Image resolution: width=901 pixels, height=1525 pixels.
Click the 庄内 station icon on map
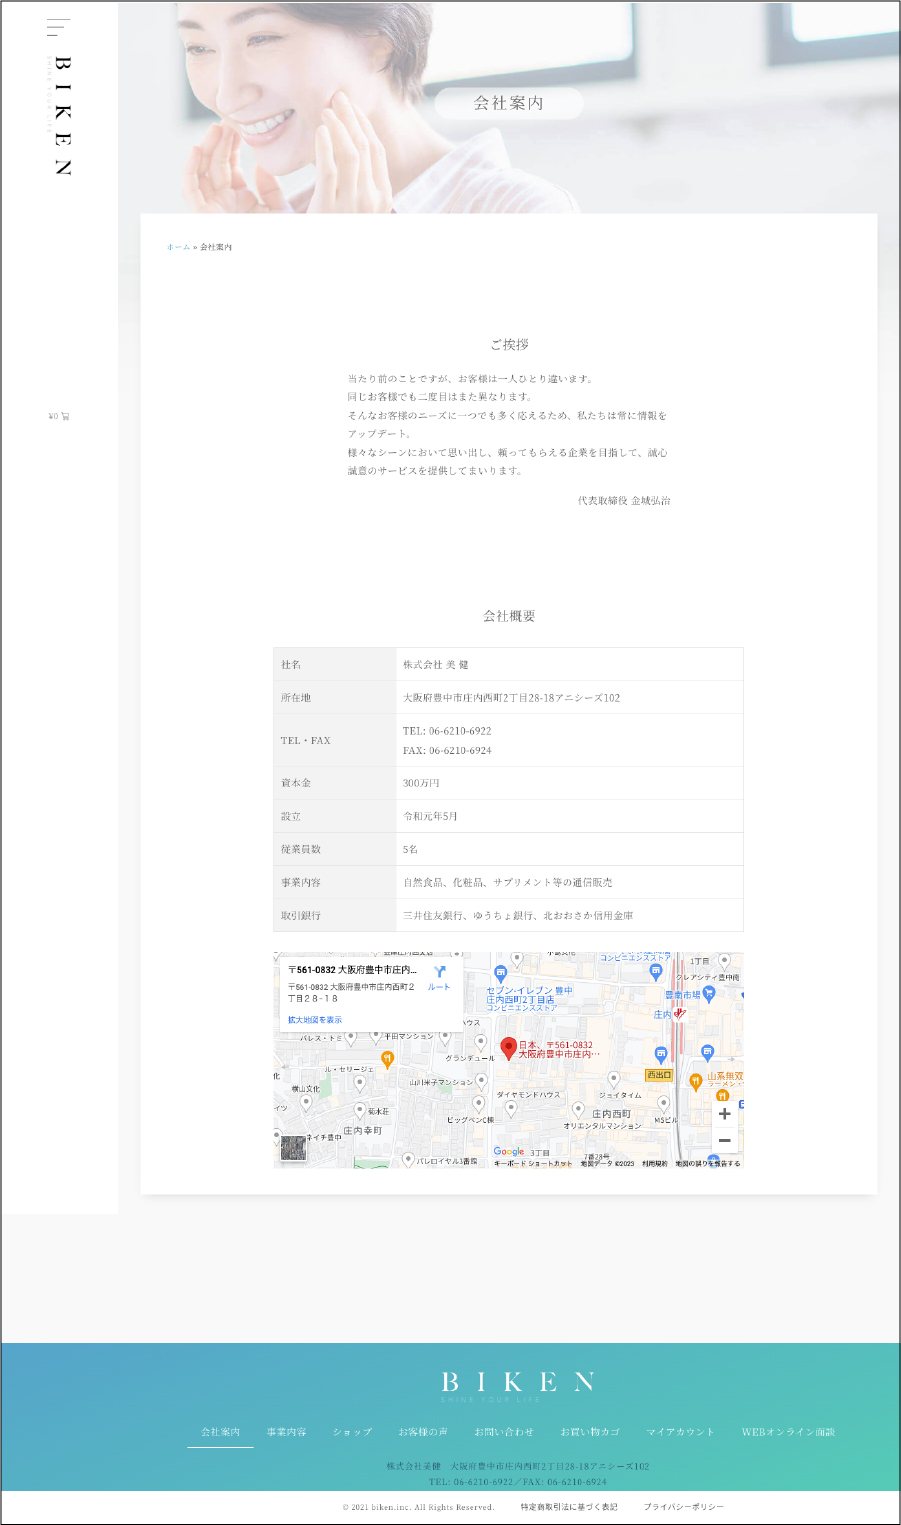[679, 1013]
